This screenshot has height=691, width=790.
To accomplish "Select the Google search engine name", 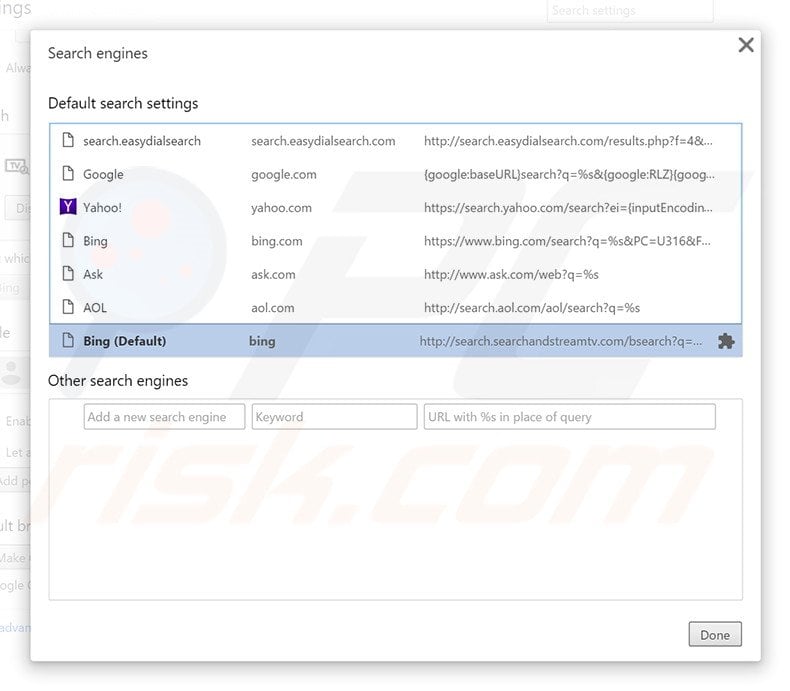I will [103, 174].
